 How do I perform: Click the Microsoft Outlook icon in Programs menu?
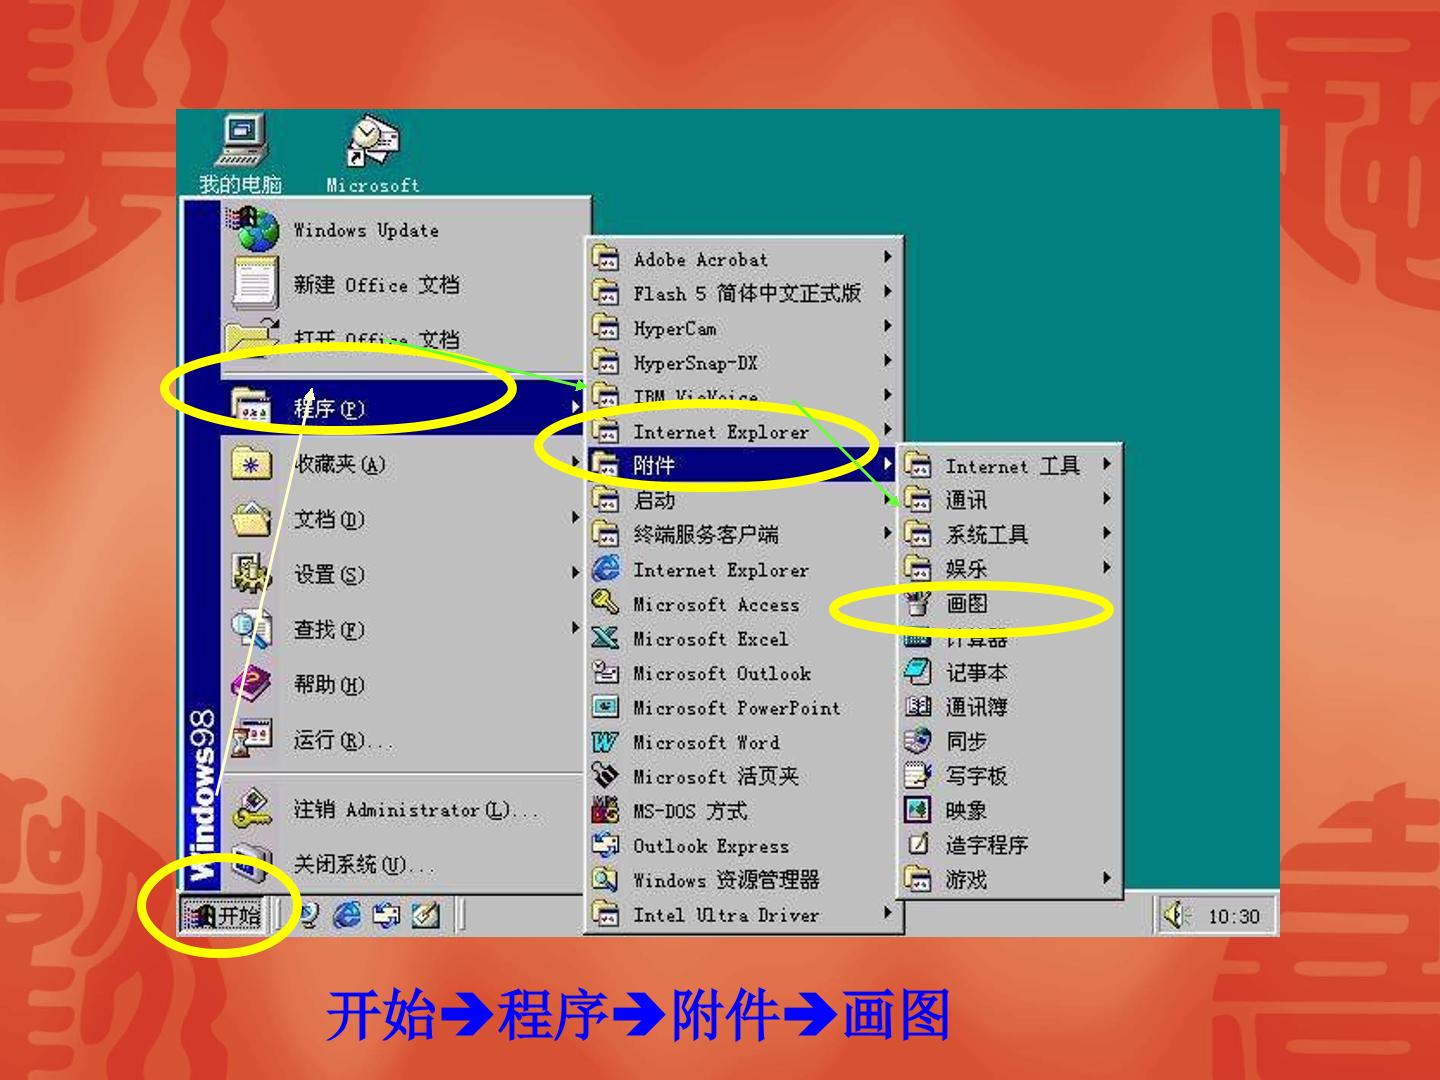[x=605, y=673]
